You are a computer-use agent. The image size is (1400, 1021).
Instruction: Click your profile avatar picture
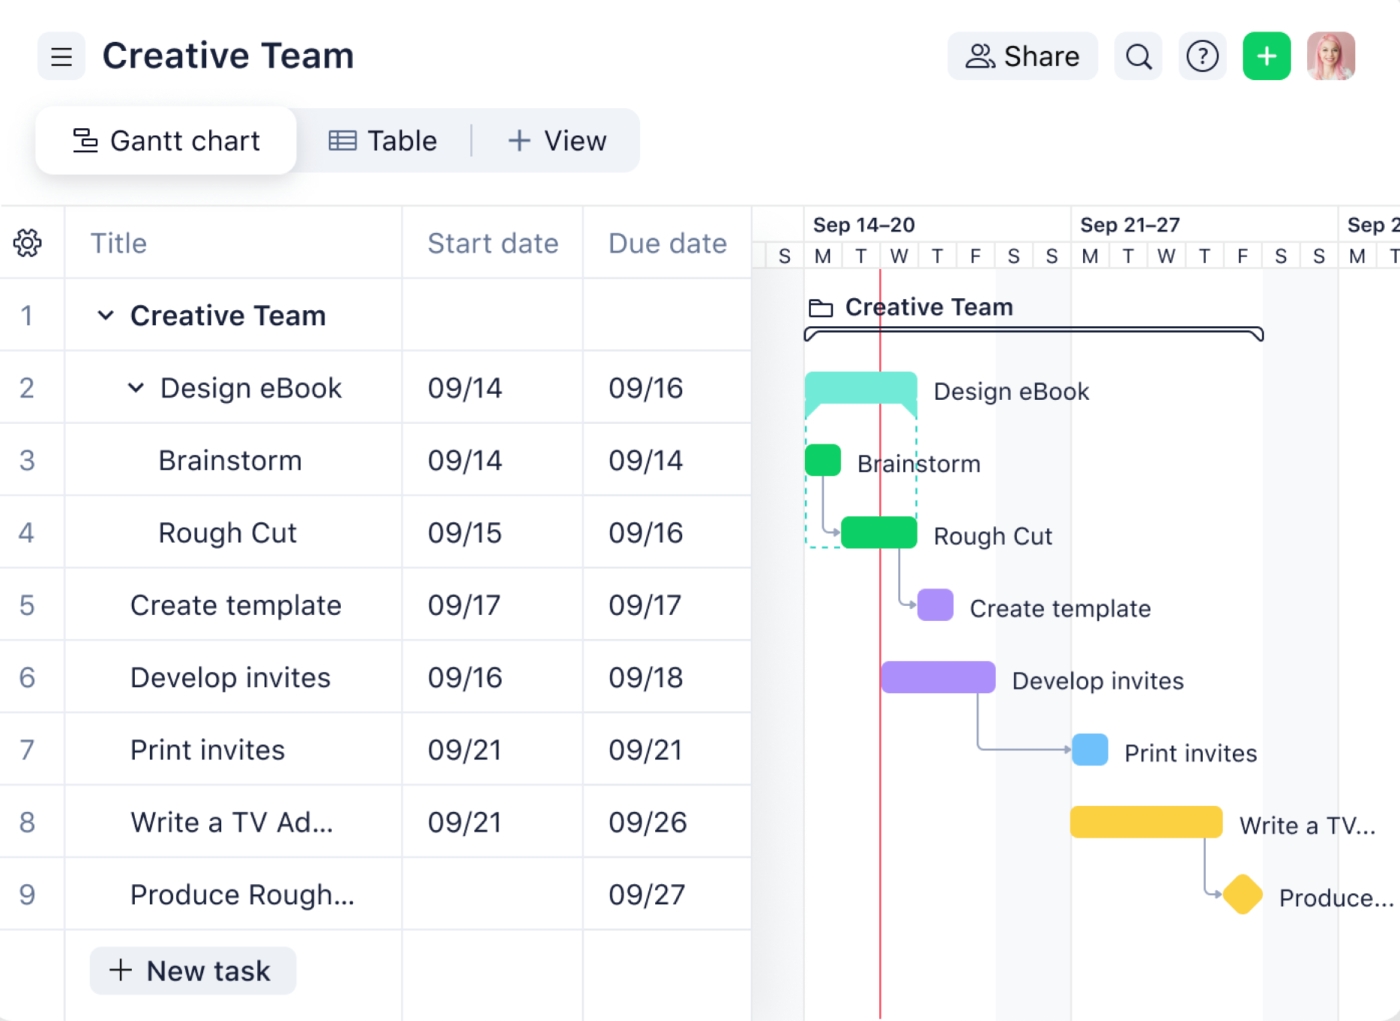1330,56
